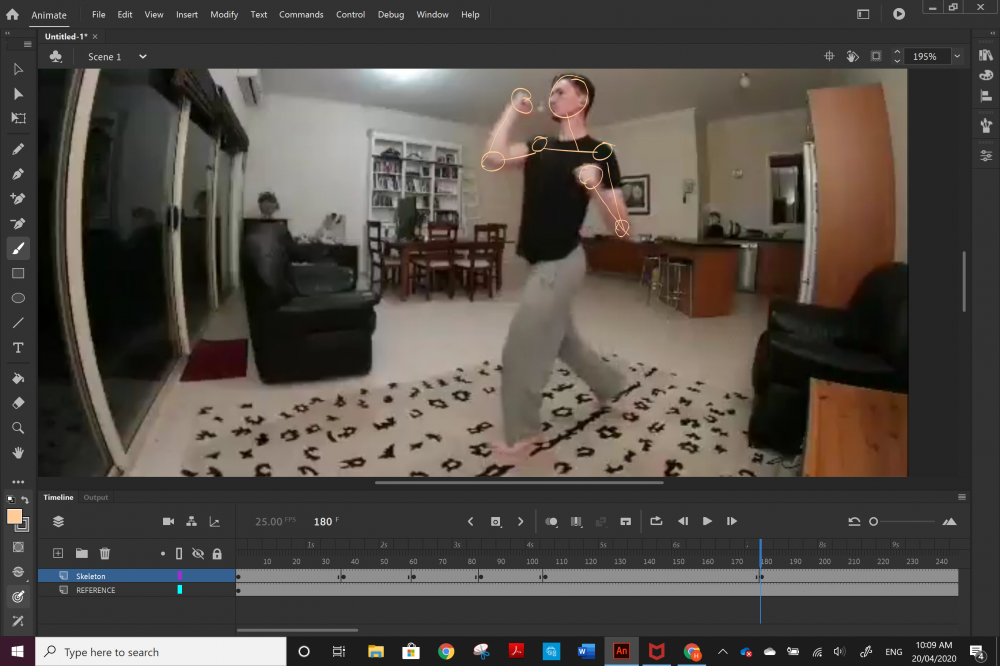Screen dimensions: 1000x666
Task: Toggle the loop playback button
Action: pyautogui.click(x=656, y=521)
